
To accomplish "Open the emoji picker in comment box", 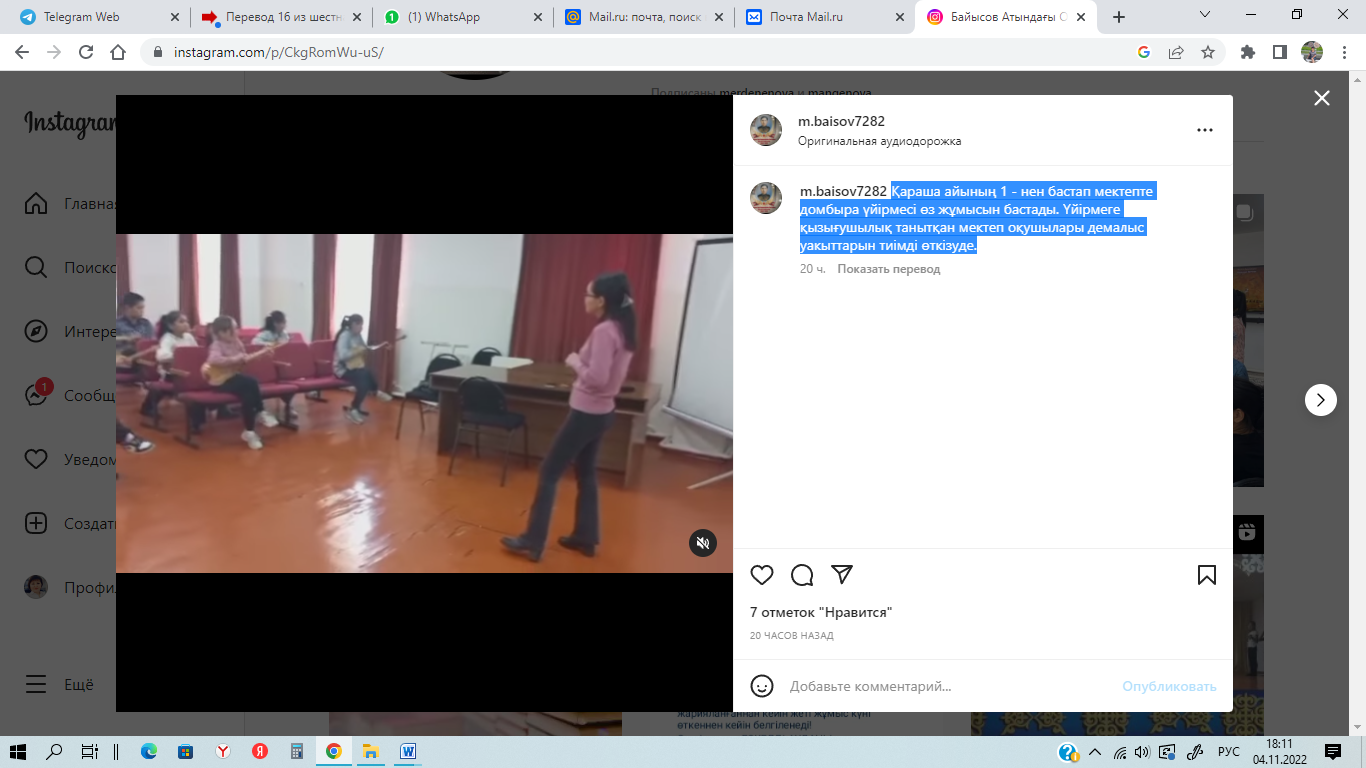I will [x=762, y=686].
